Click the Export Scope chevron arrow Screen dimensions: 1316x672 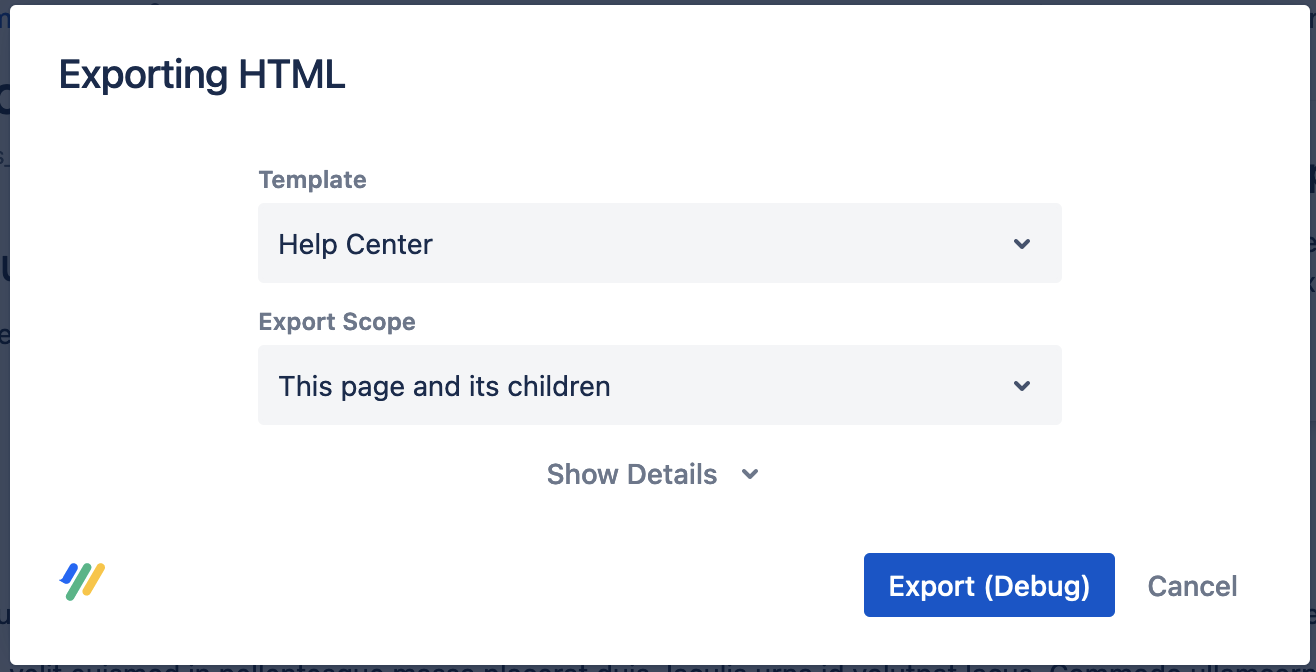(x=1021, y=386)
